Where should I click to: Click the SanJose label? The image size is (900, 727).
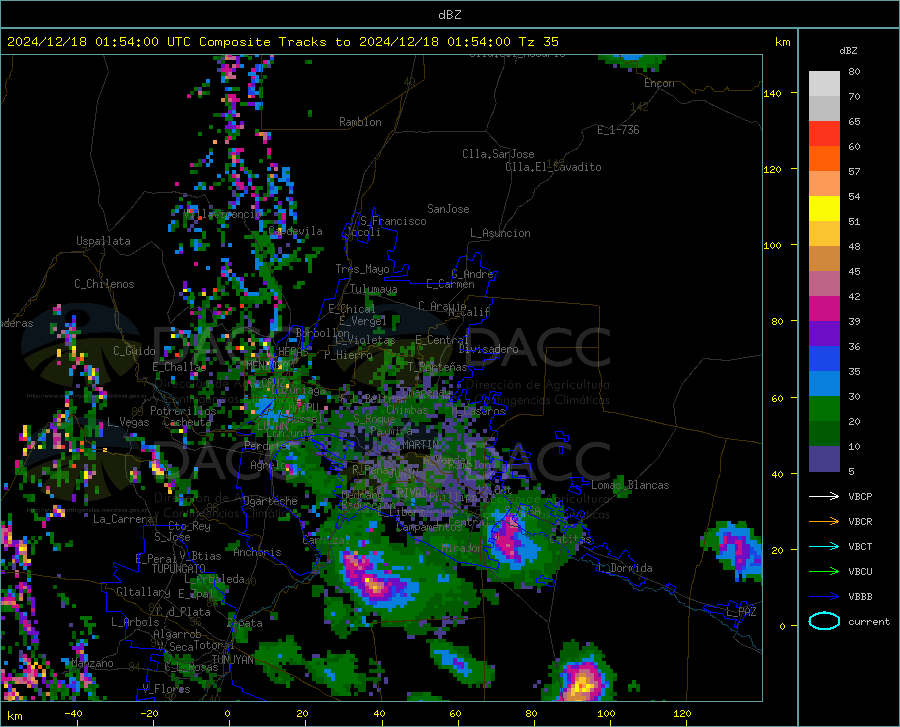[x=448, y=209]
